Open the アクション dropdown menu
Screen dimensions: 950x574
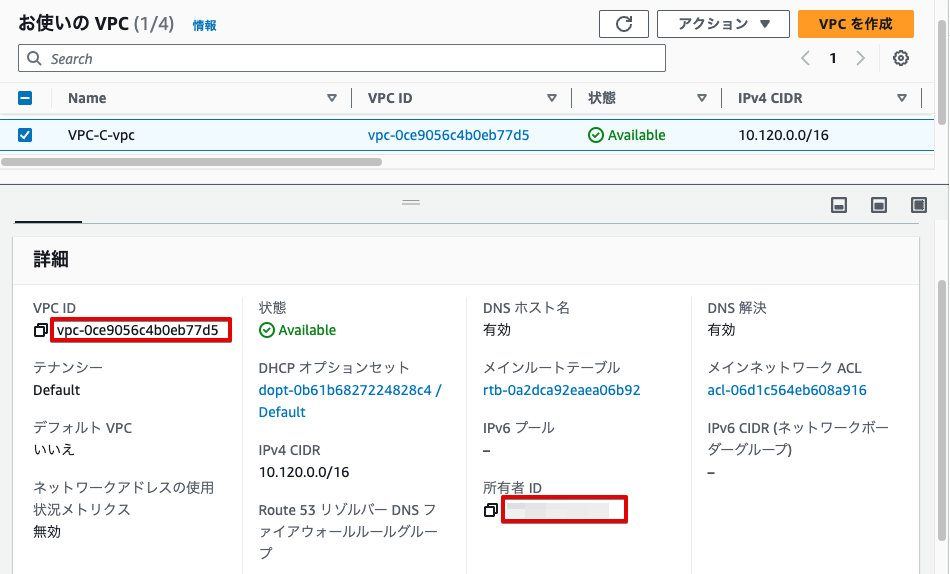pyautogui.click(x=723, y=24)
